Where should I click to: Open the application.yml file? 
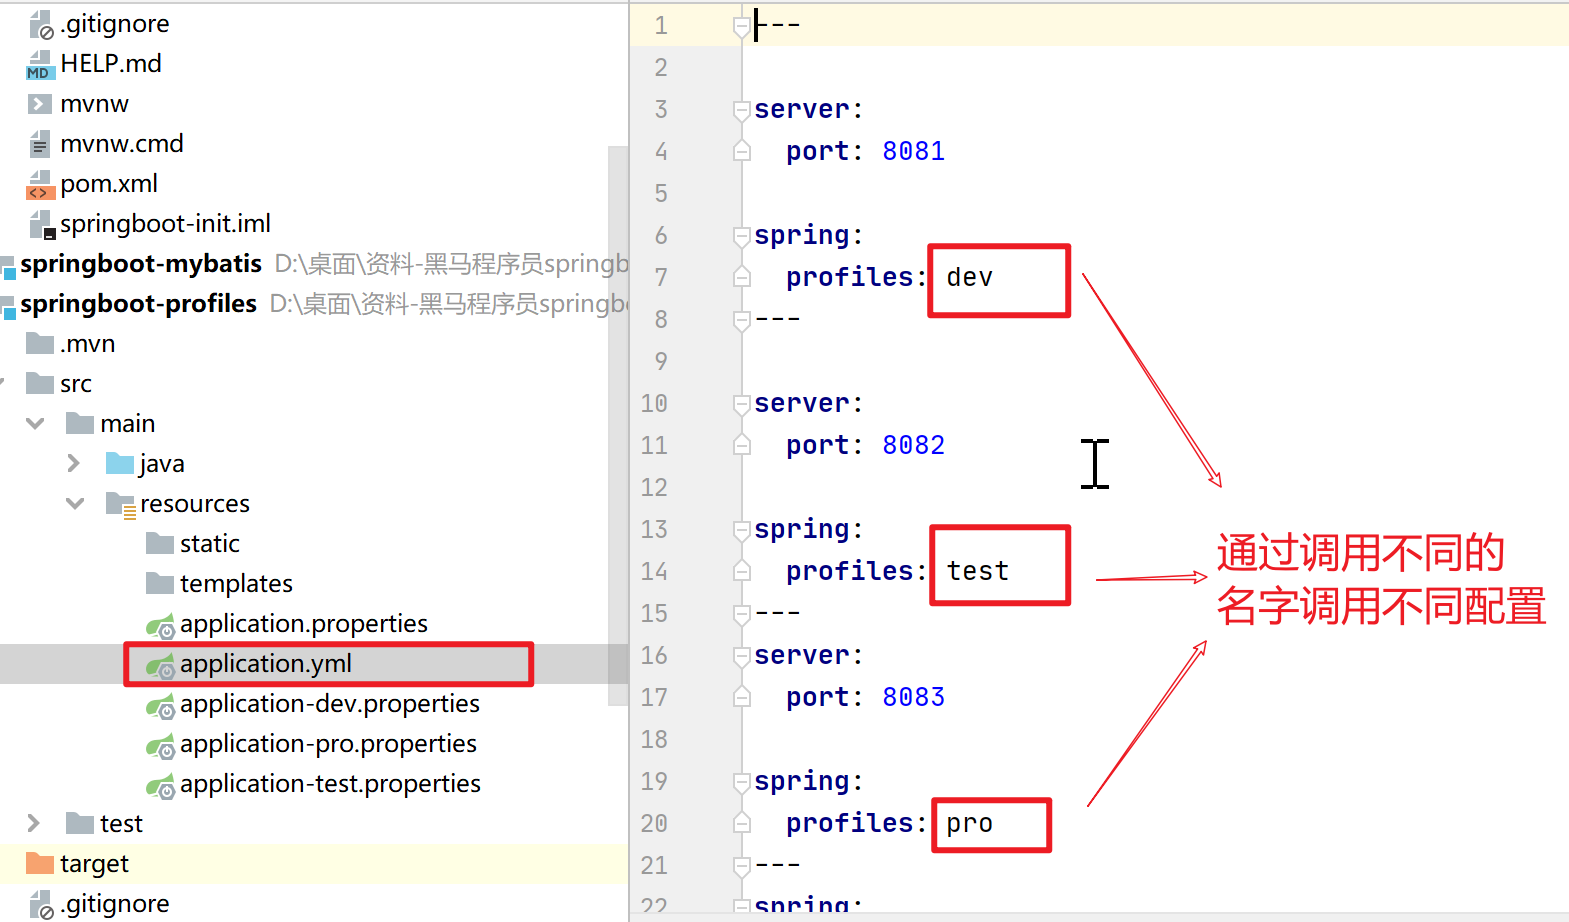(x=266, y=664)
